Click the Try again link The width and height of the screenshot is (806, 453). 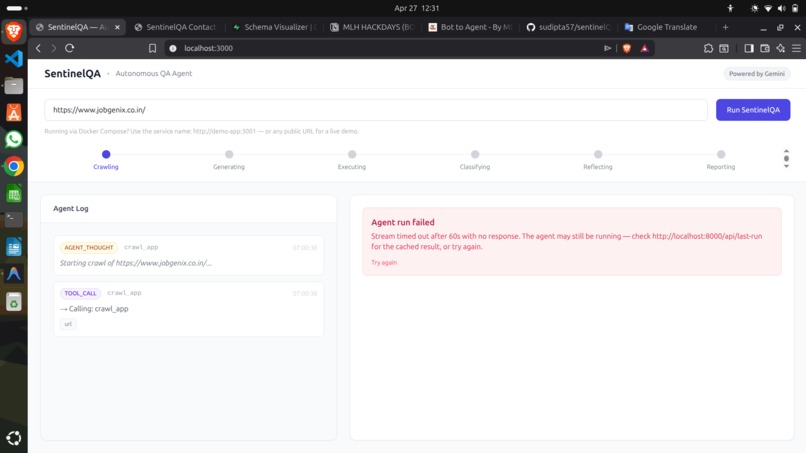(x=384, y=262)
